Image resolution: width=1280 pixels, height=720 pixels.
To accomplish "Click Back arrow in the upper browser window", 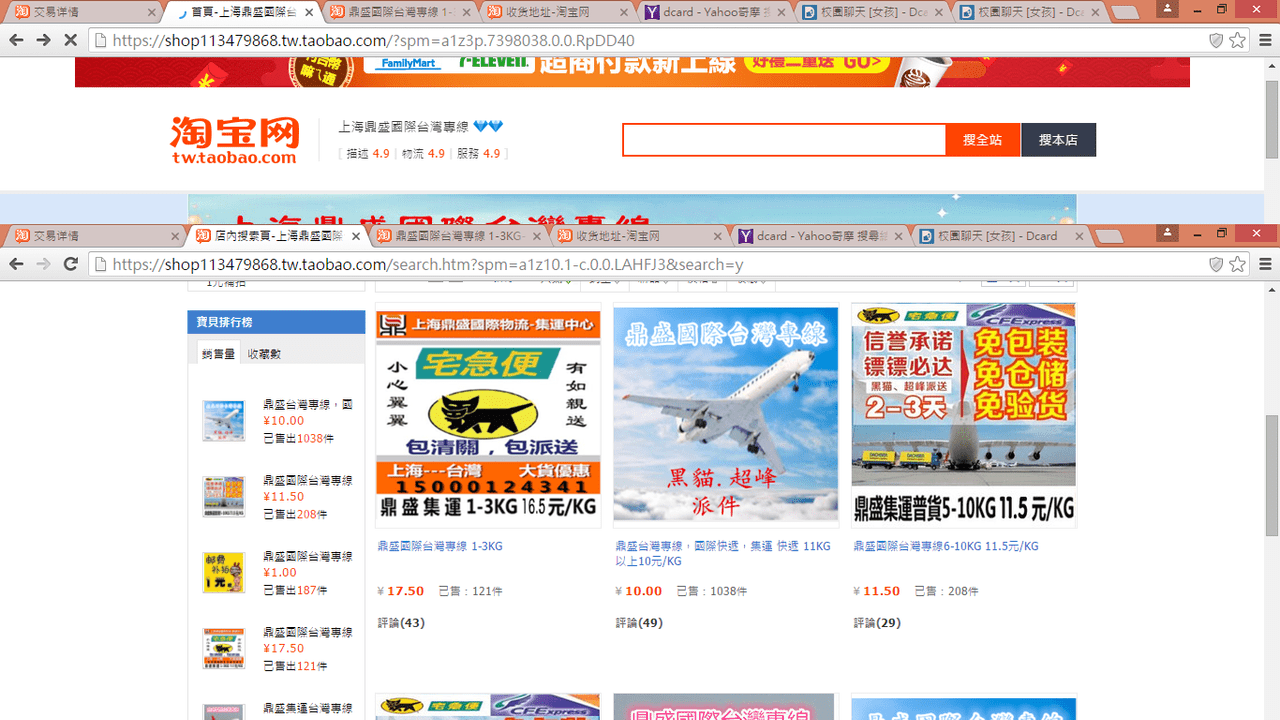I will click(x=16, y=40).
